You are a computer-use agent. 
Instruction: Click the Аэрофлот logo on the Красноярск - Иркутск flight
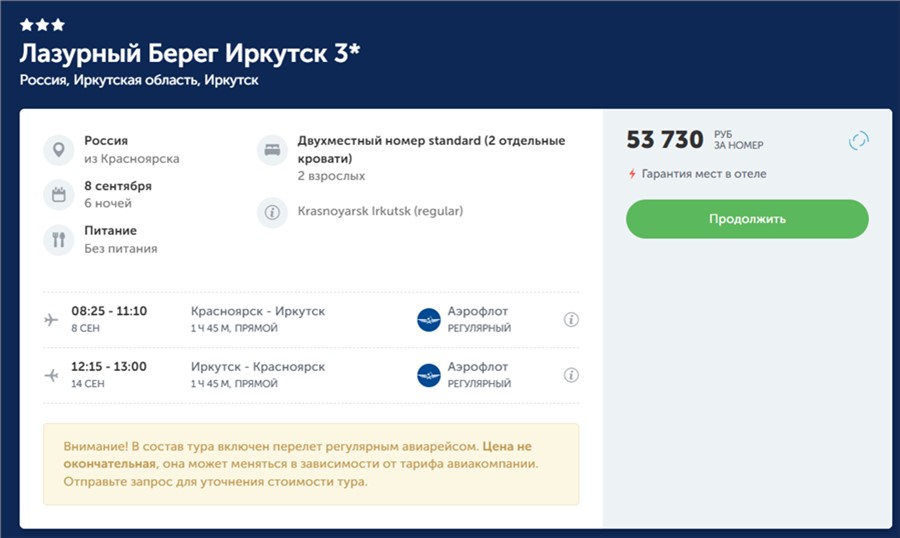click(429, 320)
